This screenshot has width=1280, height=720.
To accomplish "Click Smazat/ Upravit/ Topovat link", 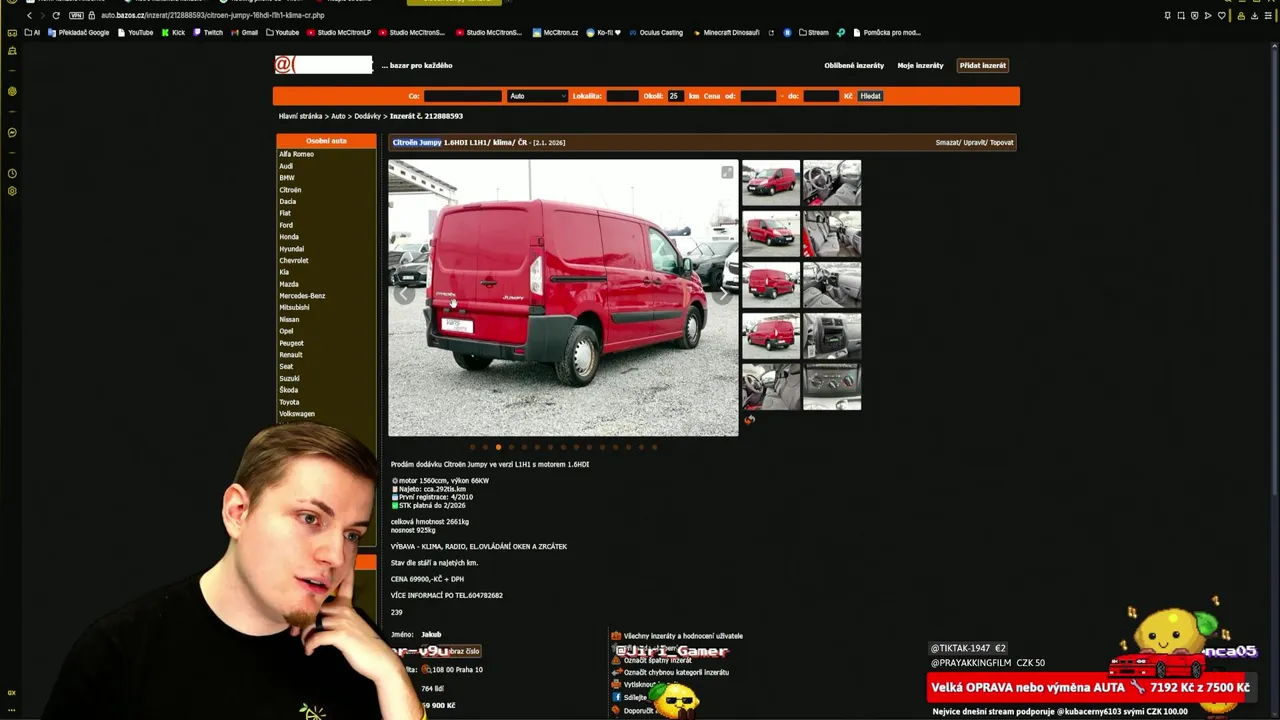I will coord(974,143).
